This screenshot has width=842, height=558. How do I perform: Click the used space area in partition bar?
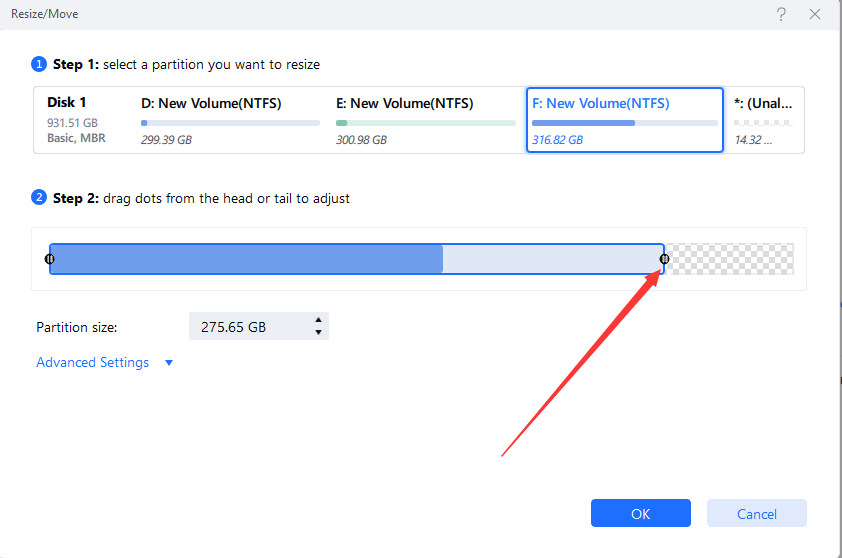click(247, 259)
